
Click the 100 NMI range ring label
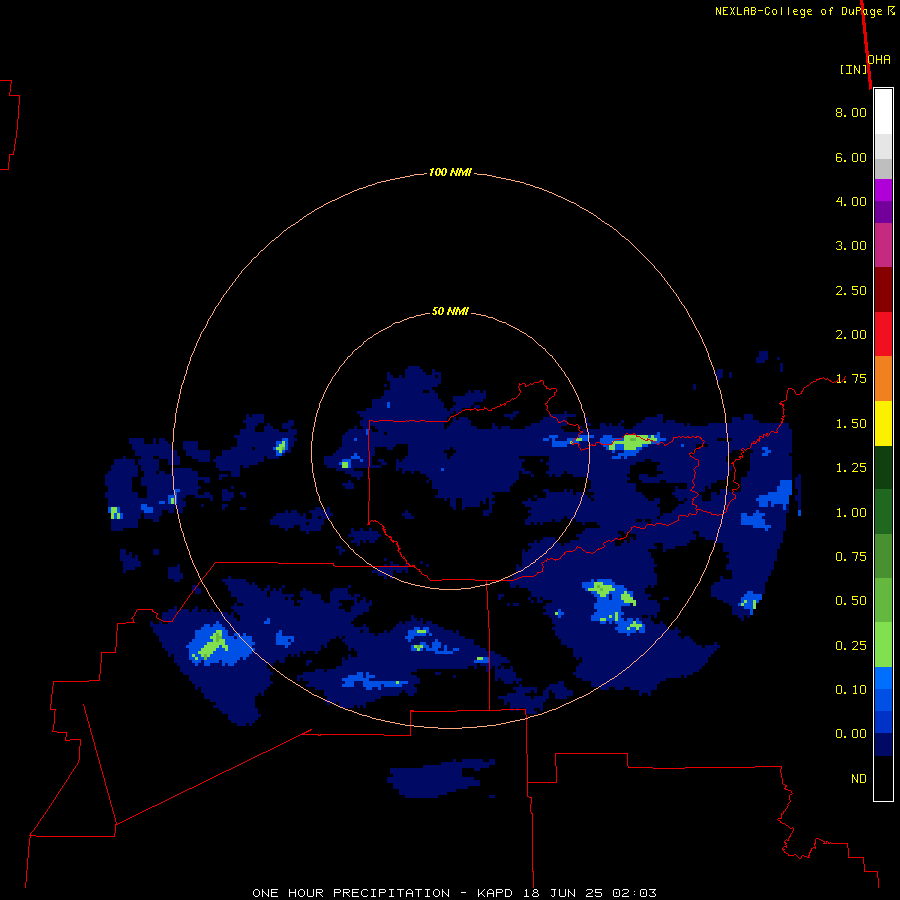click(x=450, y=172)
